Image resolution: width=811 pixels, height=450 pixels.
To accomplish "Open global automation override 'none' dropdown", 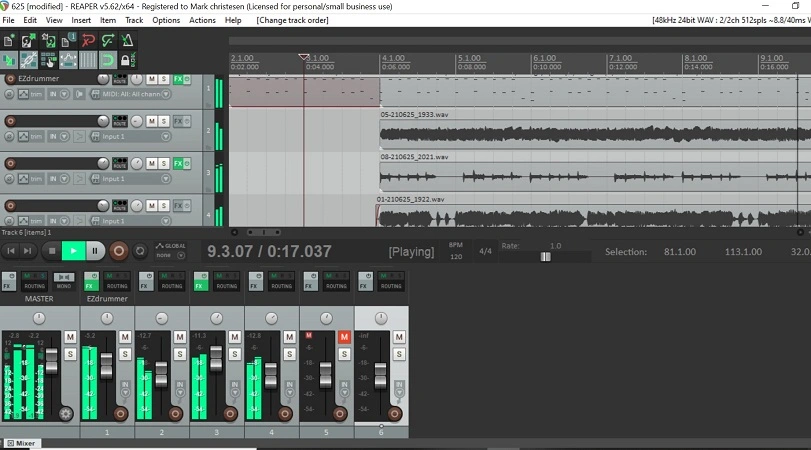I will (x=171, y=256).
